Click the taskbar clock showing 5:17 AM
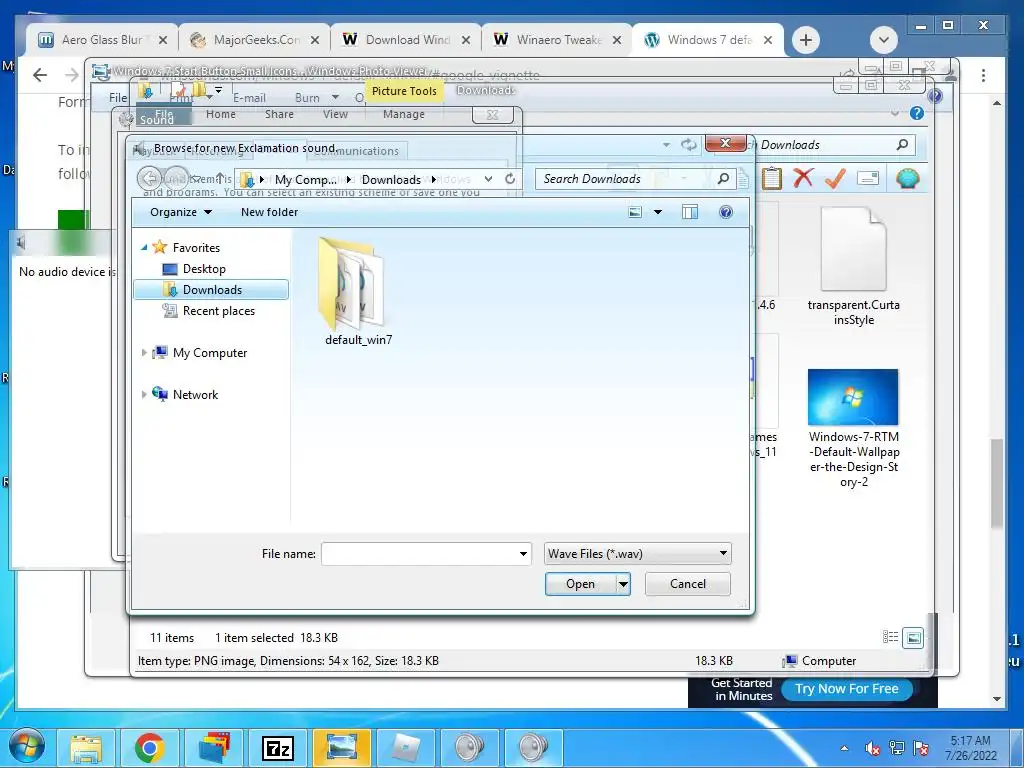Screen dimensions: 1024x768 970,748
